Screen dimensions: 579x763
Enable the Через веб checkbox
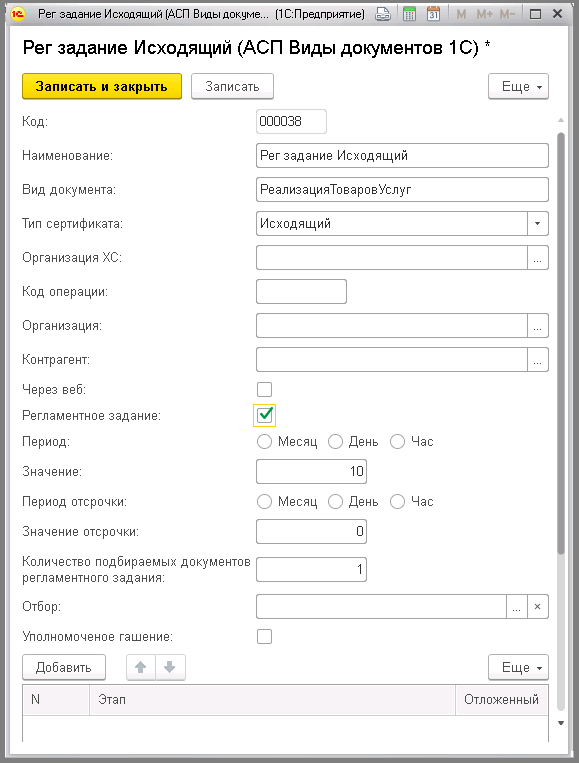[x=265, y=389]
